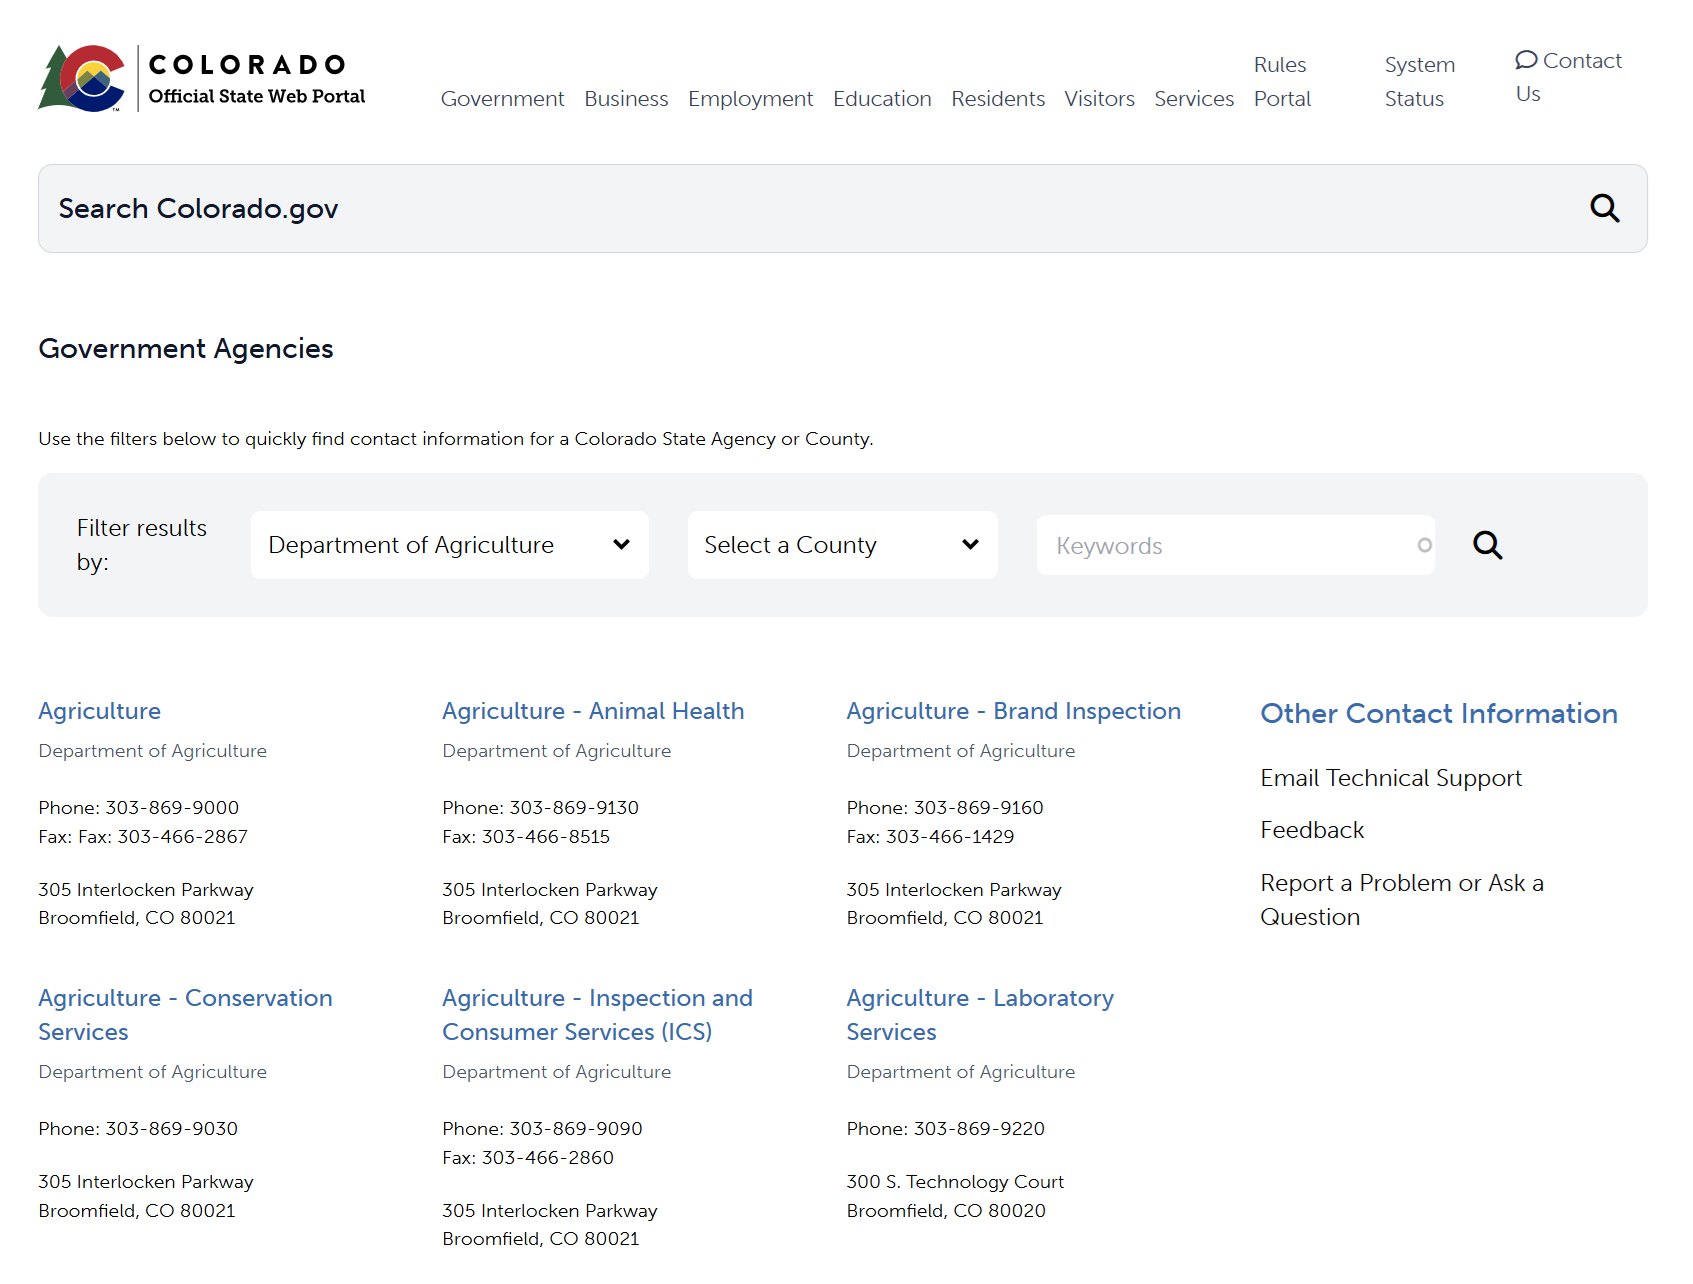Go to System Status page

(x=1419, y=82)
